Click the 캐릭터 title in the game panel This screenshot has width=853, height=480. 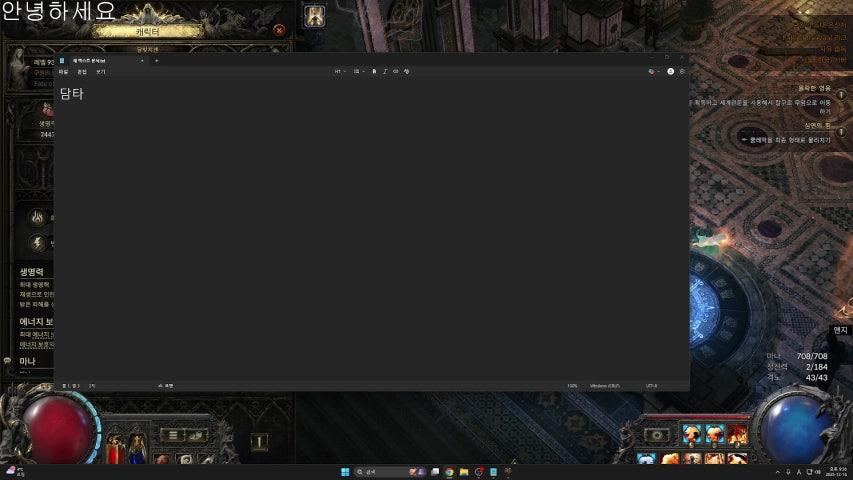coord(147,32)
